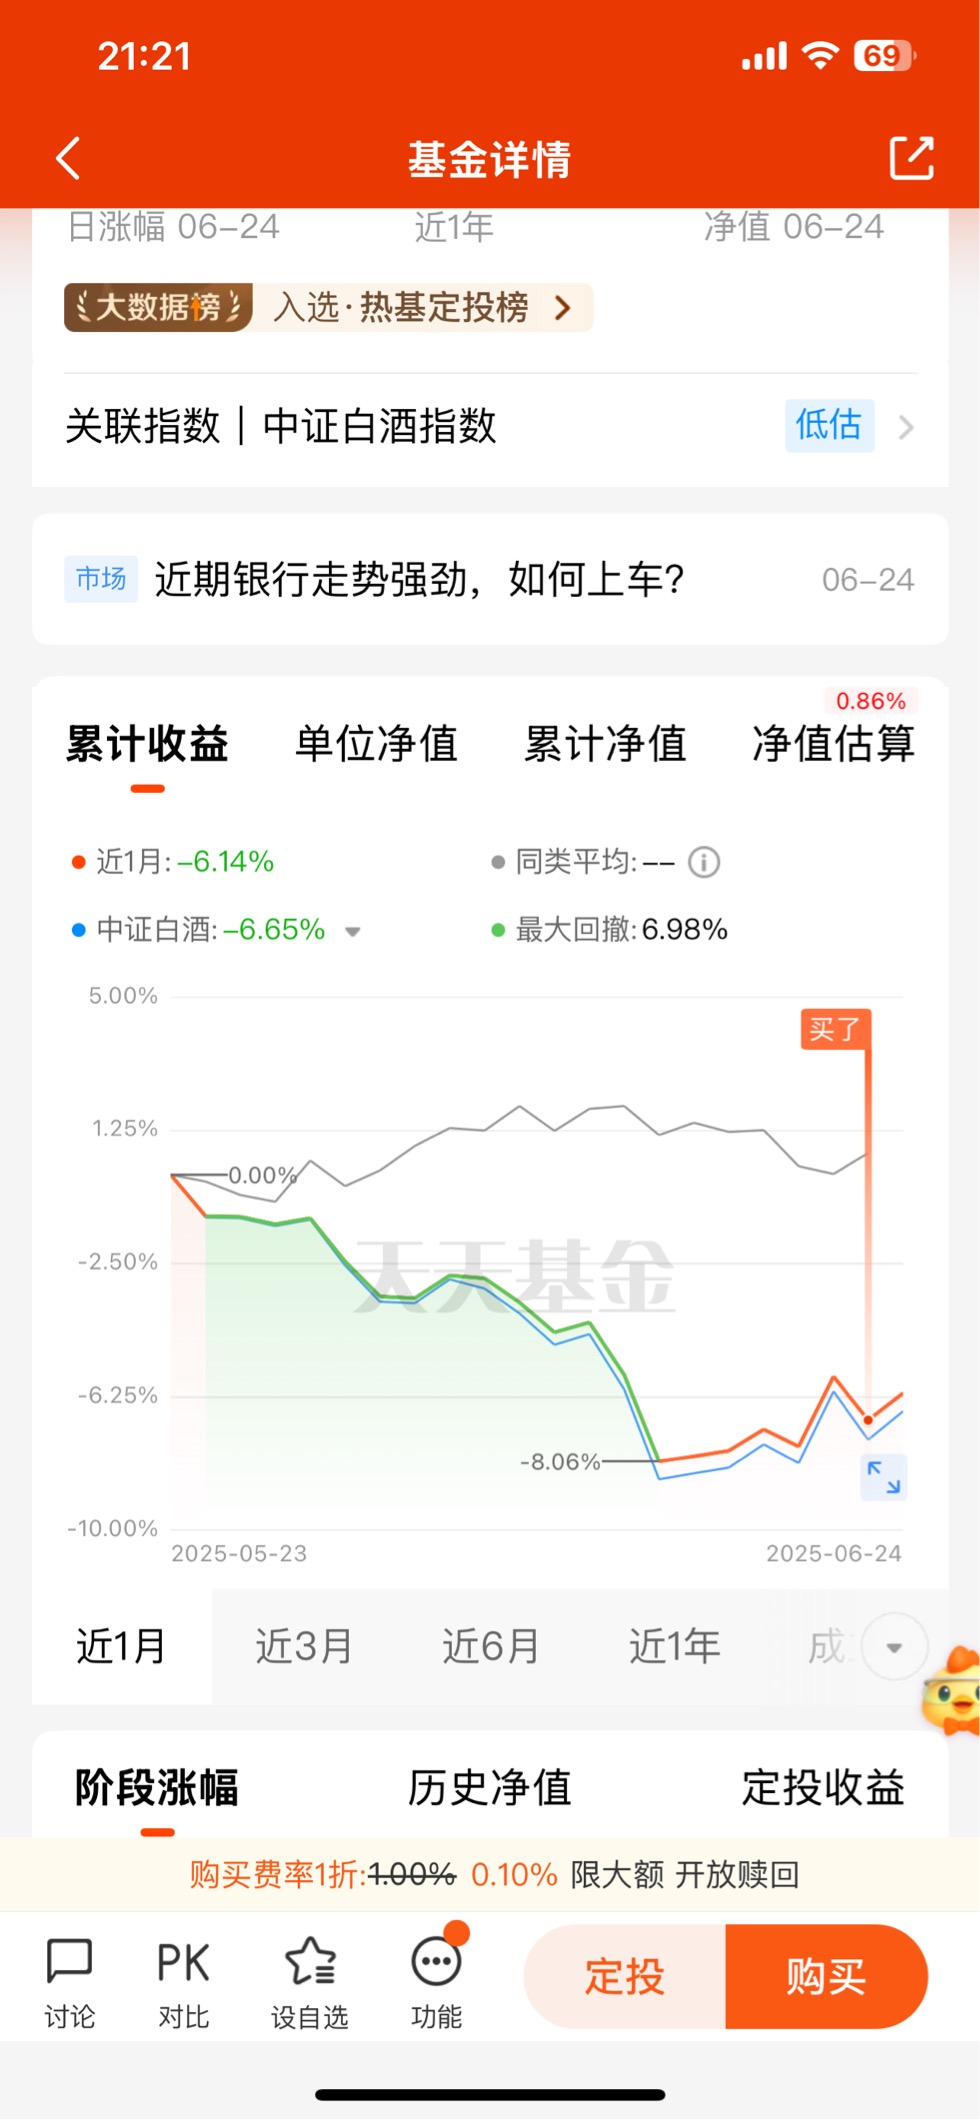Viewport: 980px width, 2120px height.
Task: Switch to 单位净值 tab
Action: click(376, 744)
